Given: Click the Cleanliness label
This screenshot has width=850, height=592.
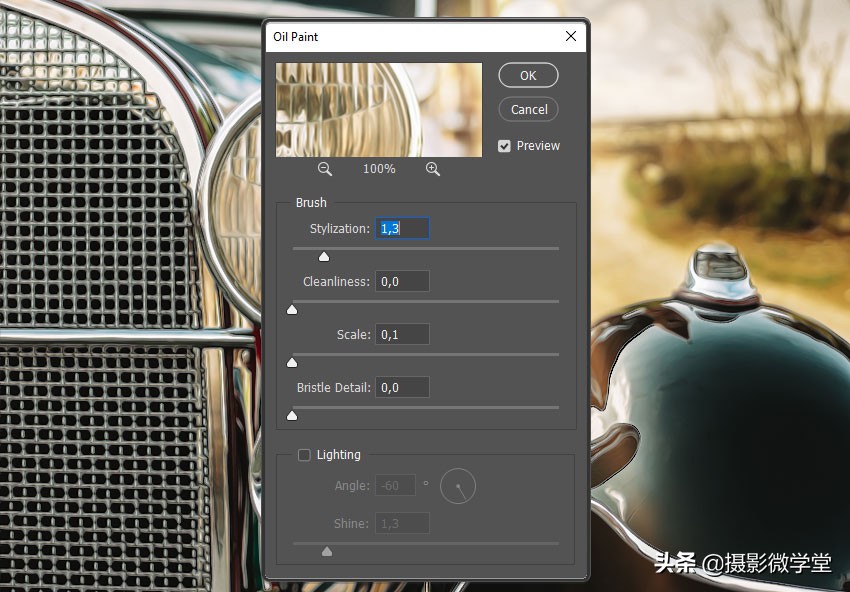Looking at the screenshot, I should click(336, 282).
